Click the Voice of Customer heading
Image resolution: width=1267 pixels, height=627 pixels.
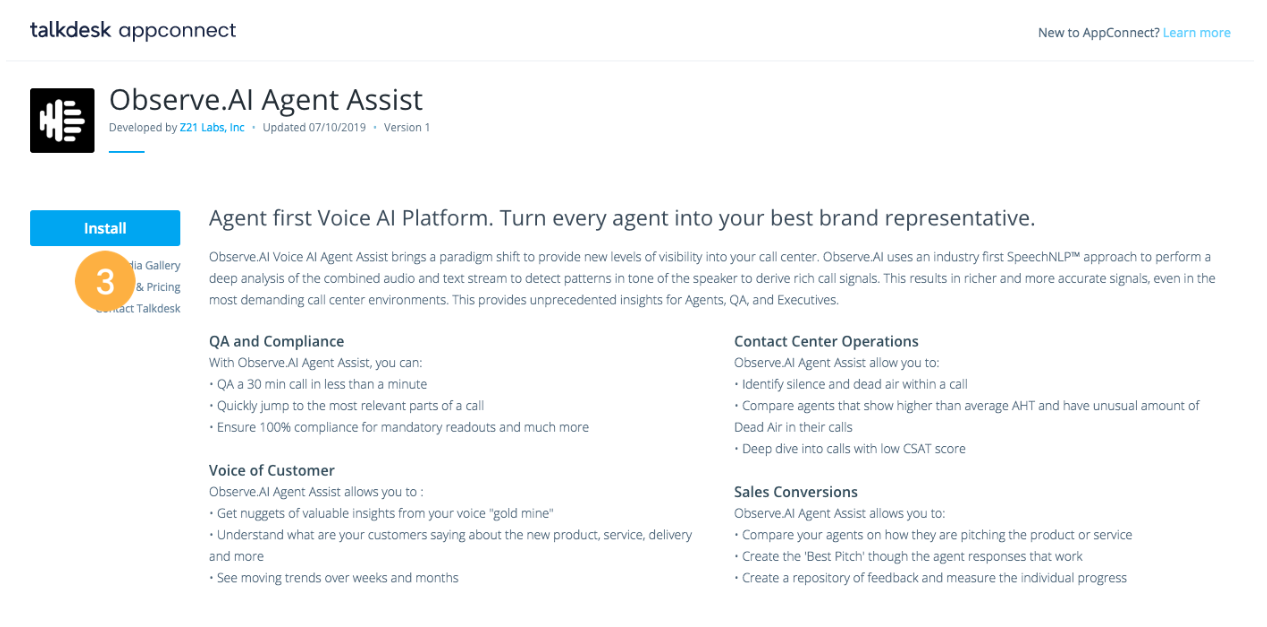[x=272, y=470]
